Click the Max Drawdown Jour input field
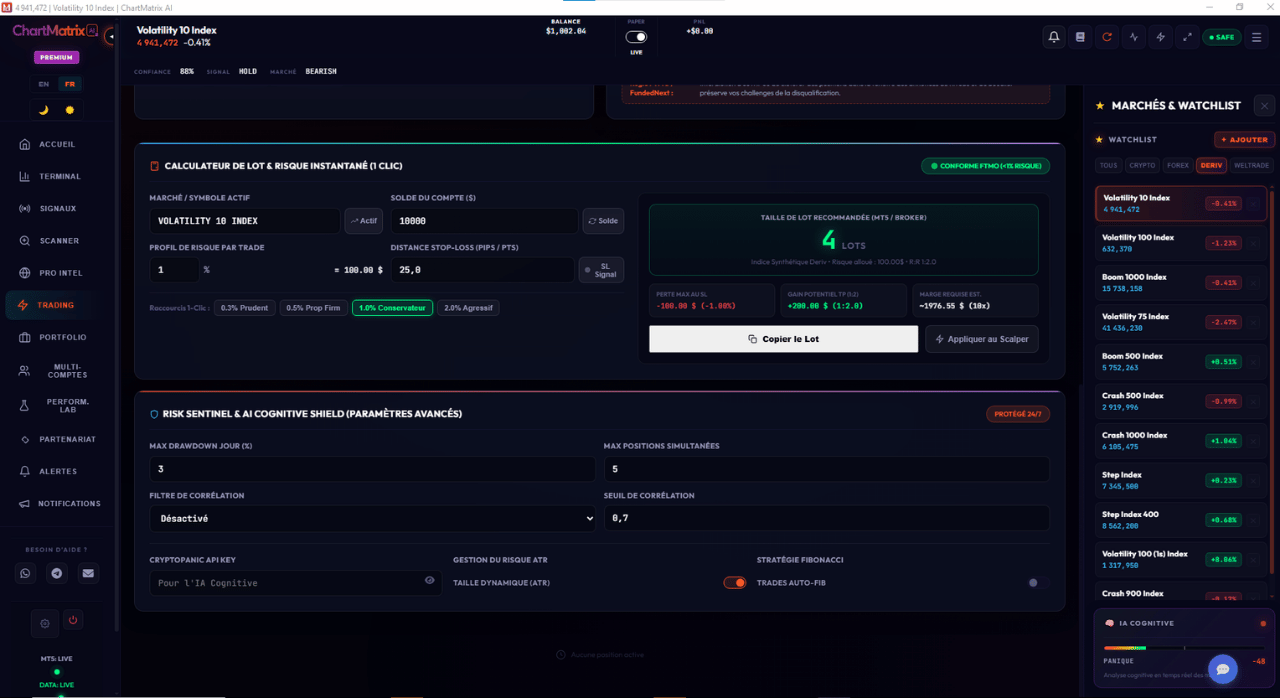 372,469
